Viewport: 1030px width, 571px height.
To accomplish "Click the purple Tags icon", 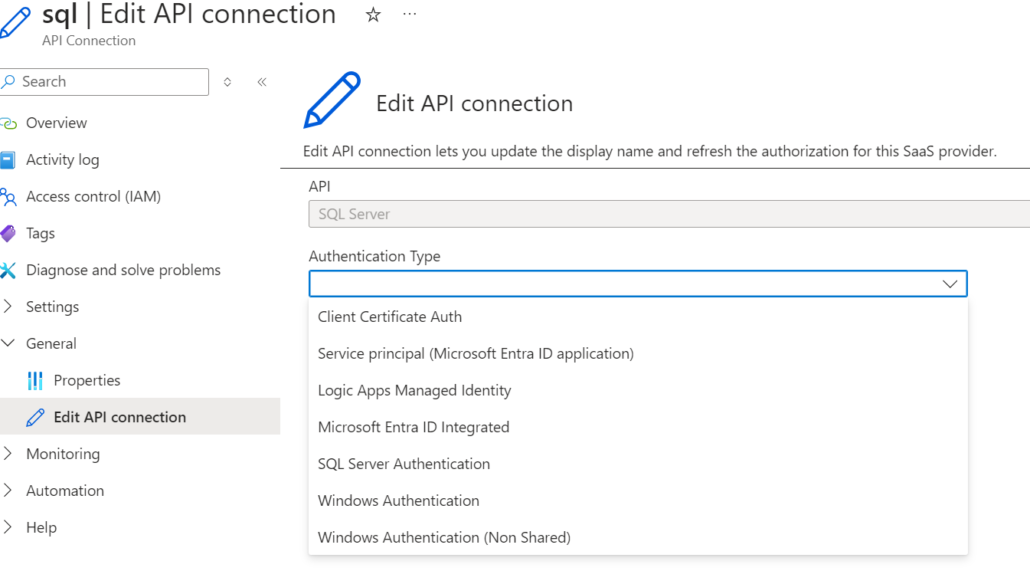I will tap(8, 233).
